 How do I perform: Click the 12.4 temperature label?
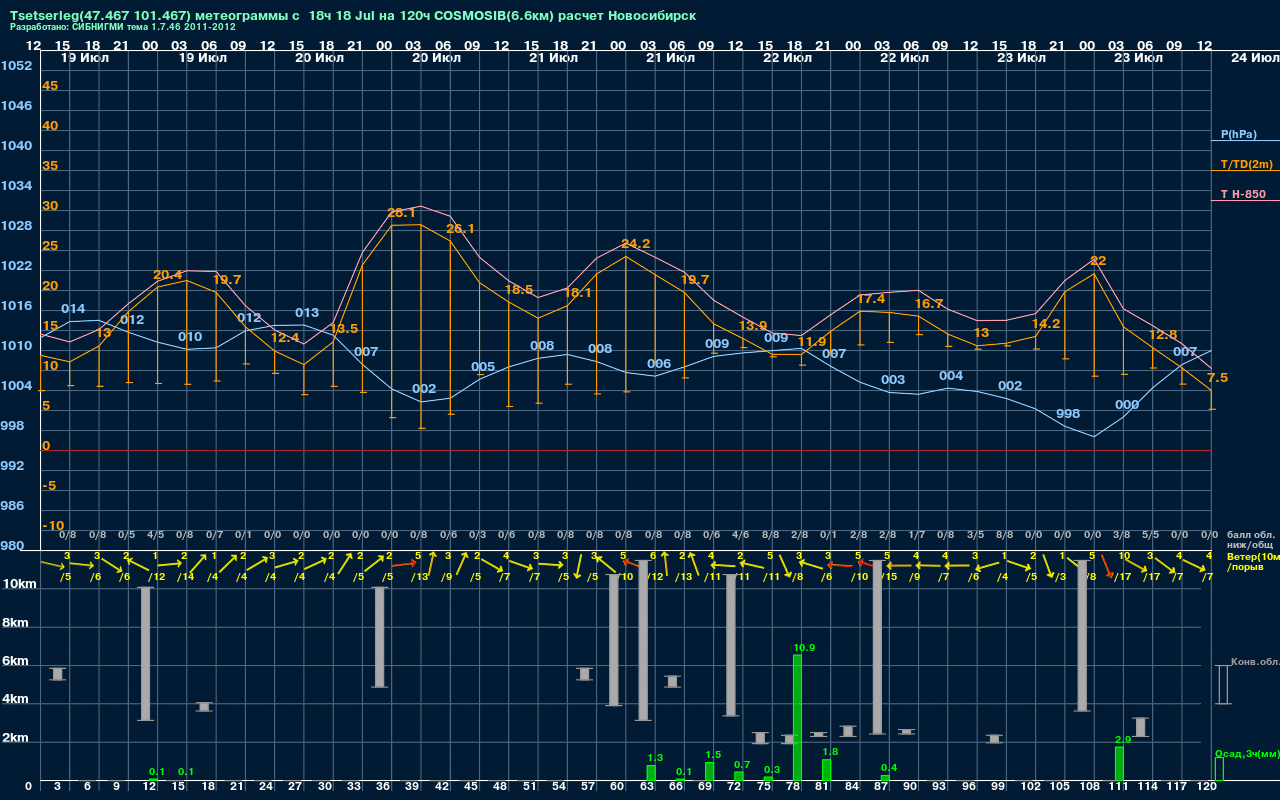click(x=285, y=338)
